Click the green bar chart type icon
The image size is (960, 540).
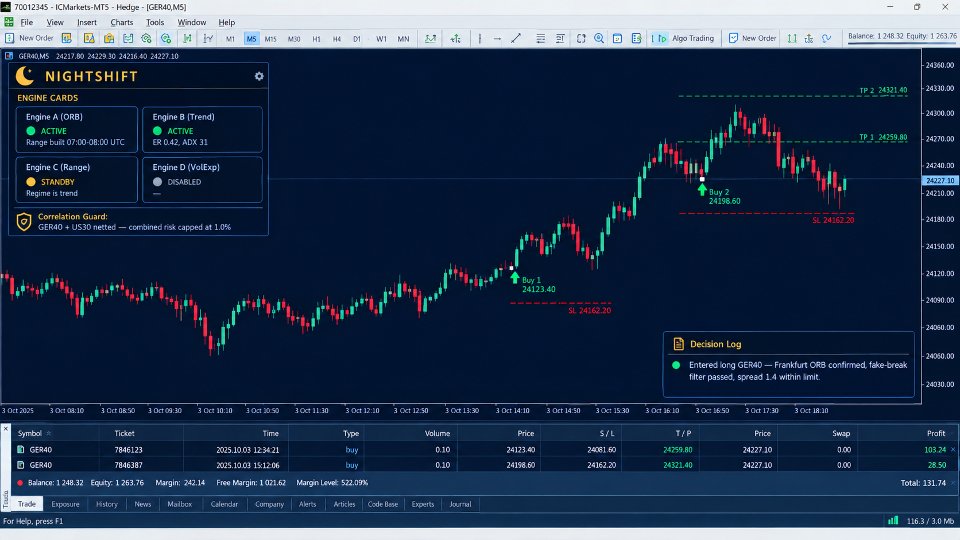[187, 38]
